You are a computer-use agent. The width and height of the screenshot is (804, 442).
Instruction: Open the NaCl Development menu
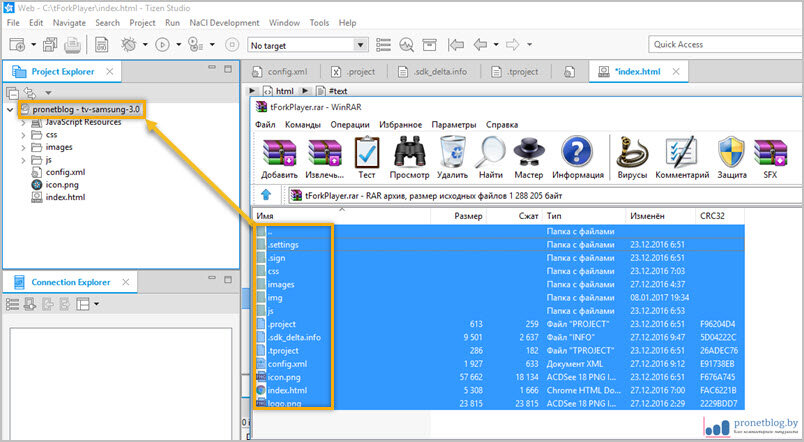point(224,23)
